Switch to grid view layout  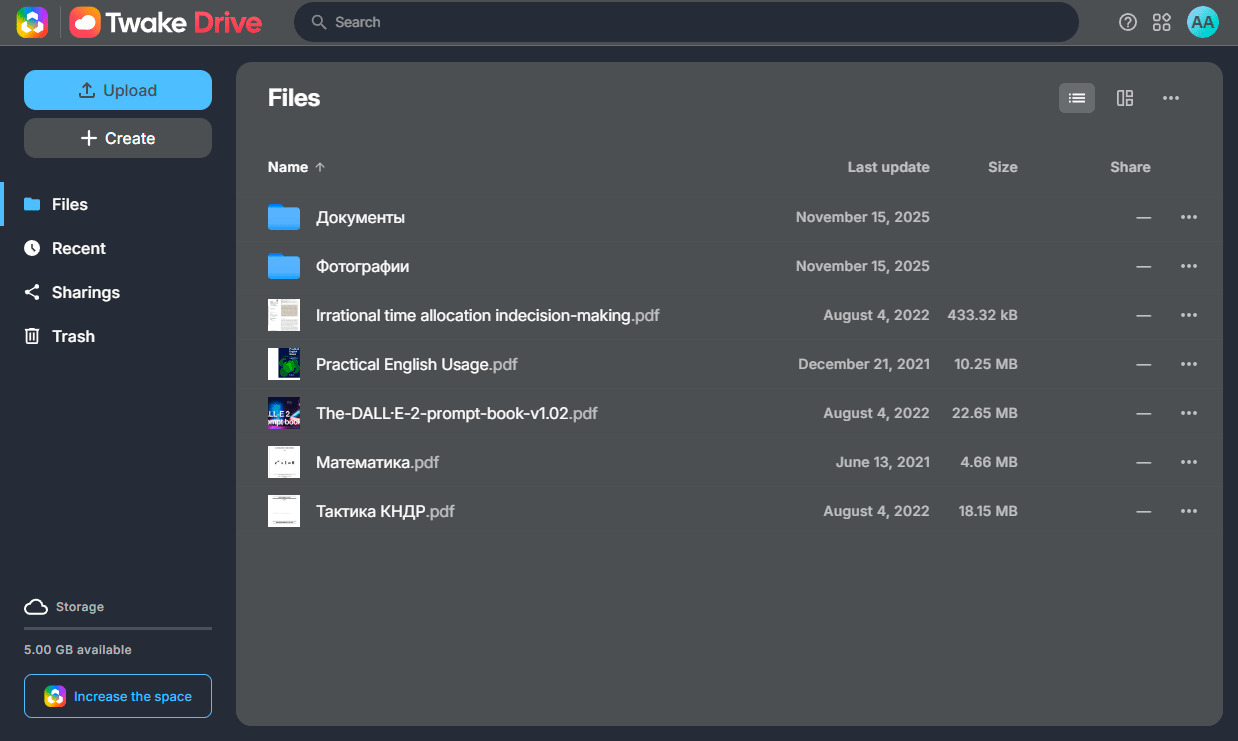[x=1125, y=98]
